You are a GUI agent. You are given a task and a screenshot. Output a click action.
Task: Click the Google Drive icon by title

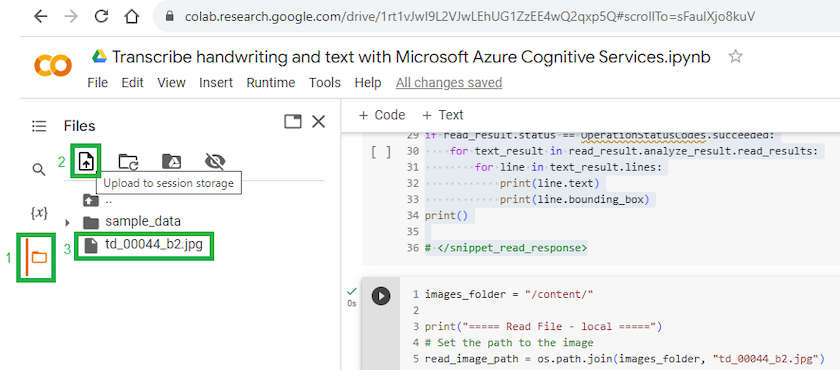100,56
